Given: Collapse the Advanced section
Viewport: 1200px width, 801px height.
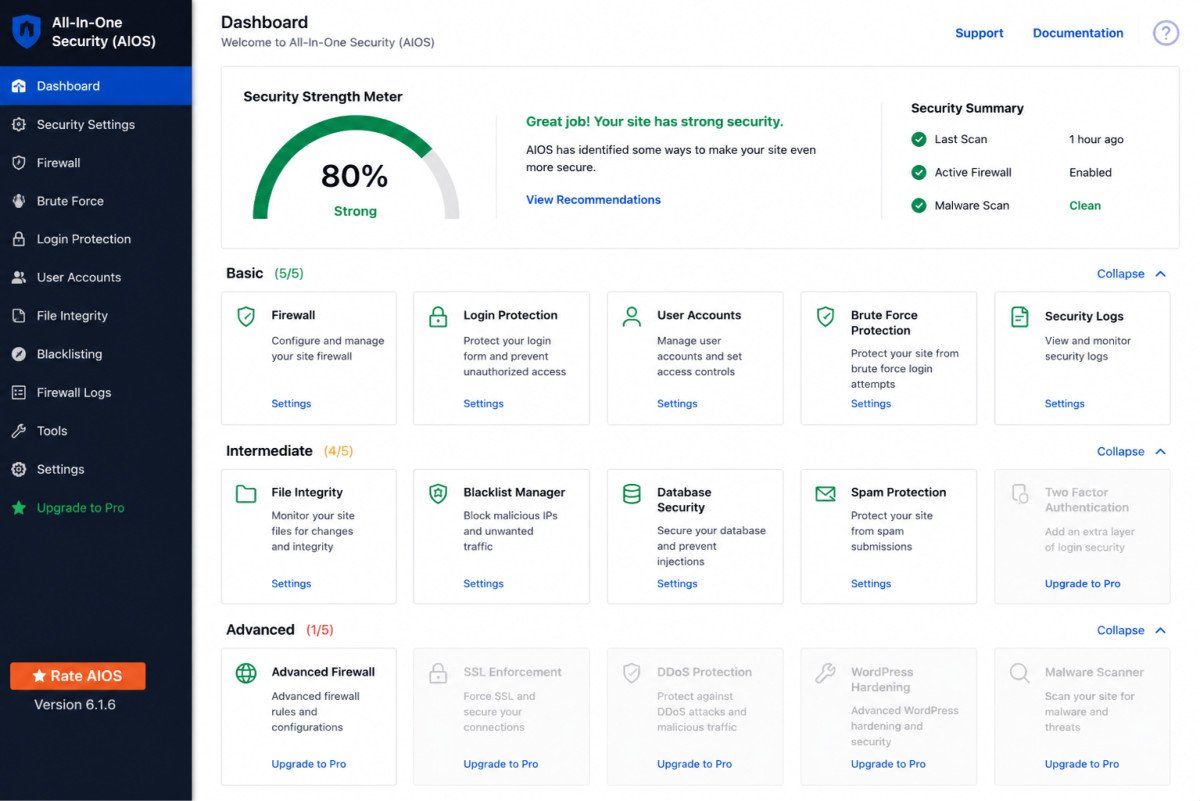Looking at the screenshot, I should click(x=1132, y=630).
